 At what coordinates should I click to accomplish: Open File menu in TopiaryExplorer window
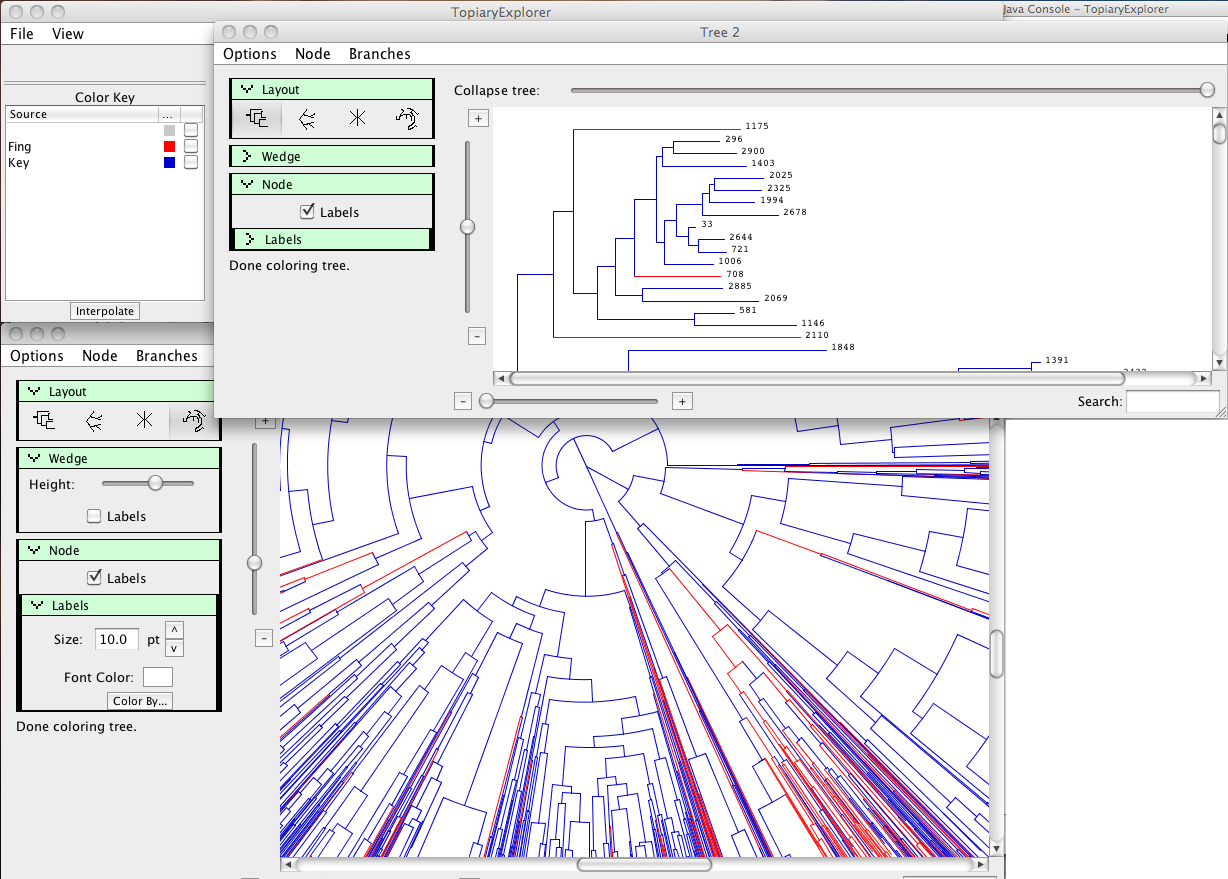22,33
